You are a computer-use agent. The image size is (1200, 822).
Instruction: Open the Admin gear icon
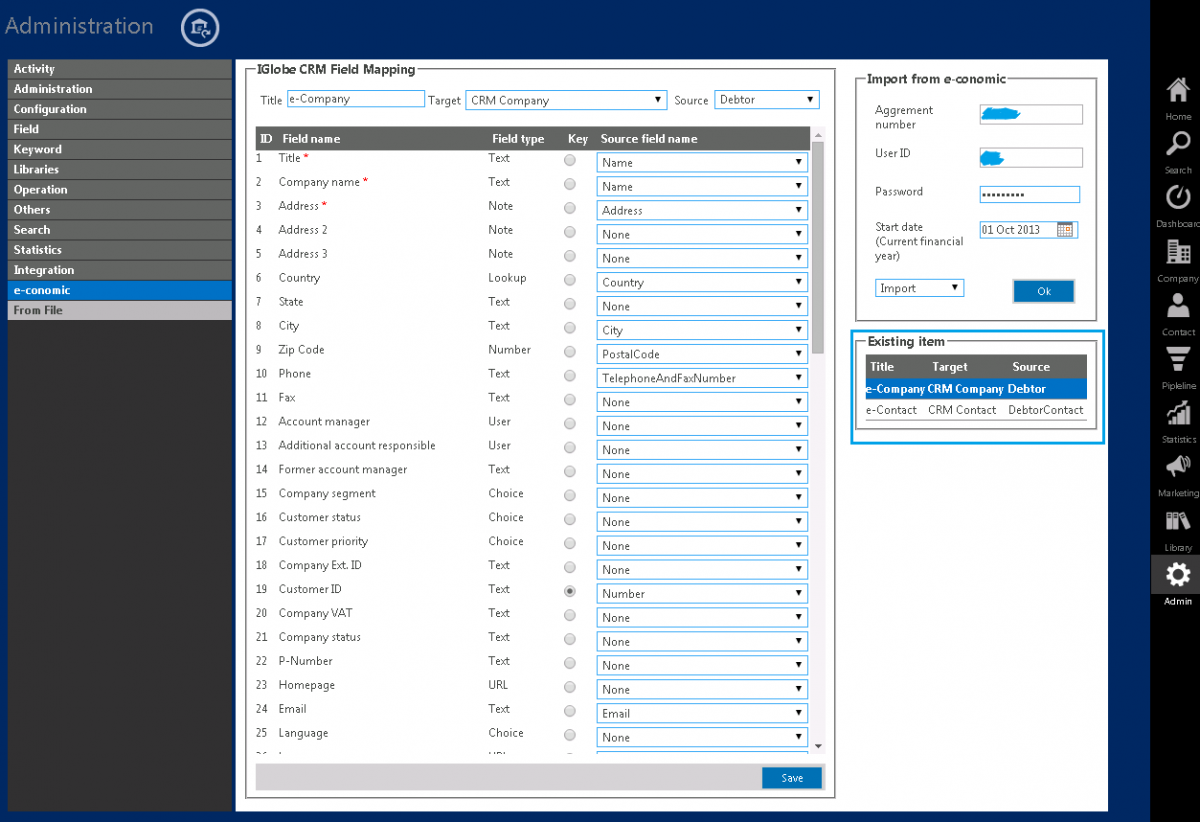coord(1177,575)
